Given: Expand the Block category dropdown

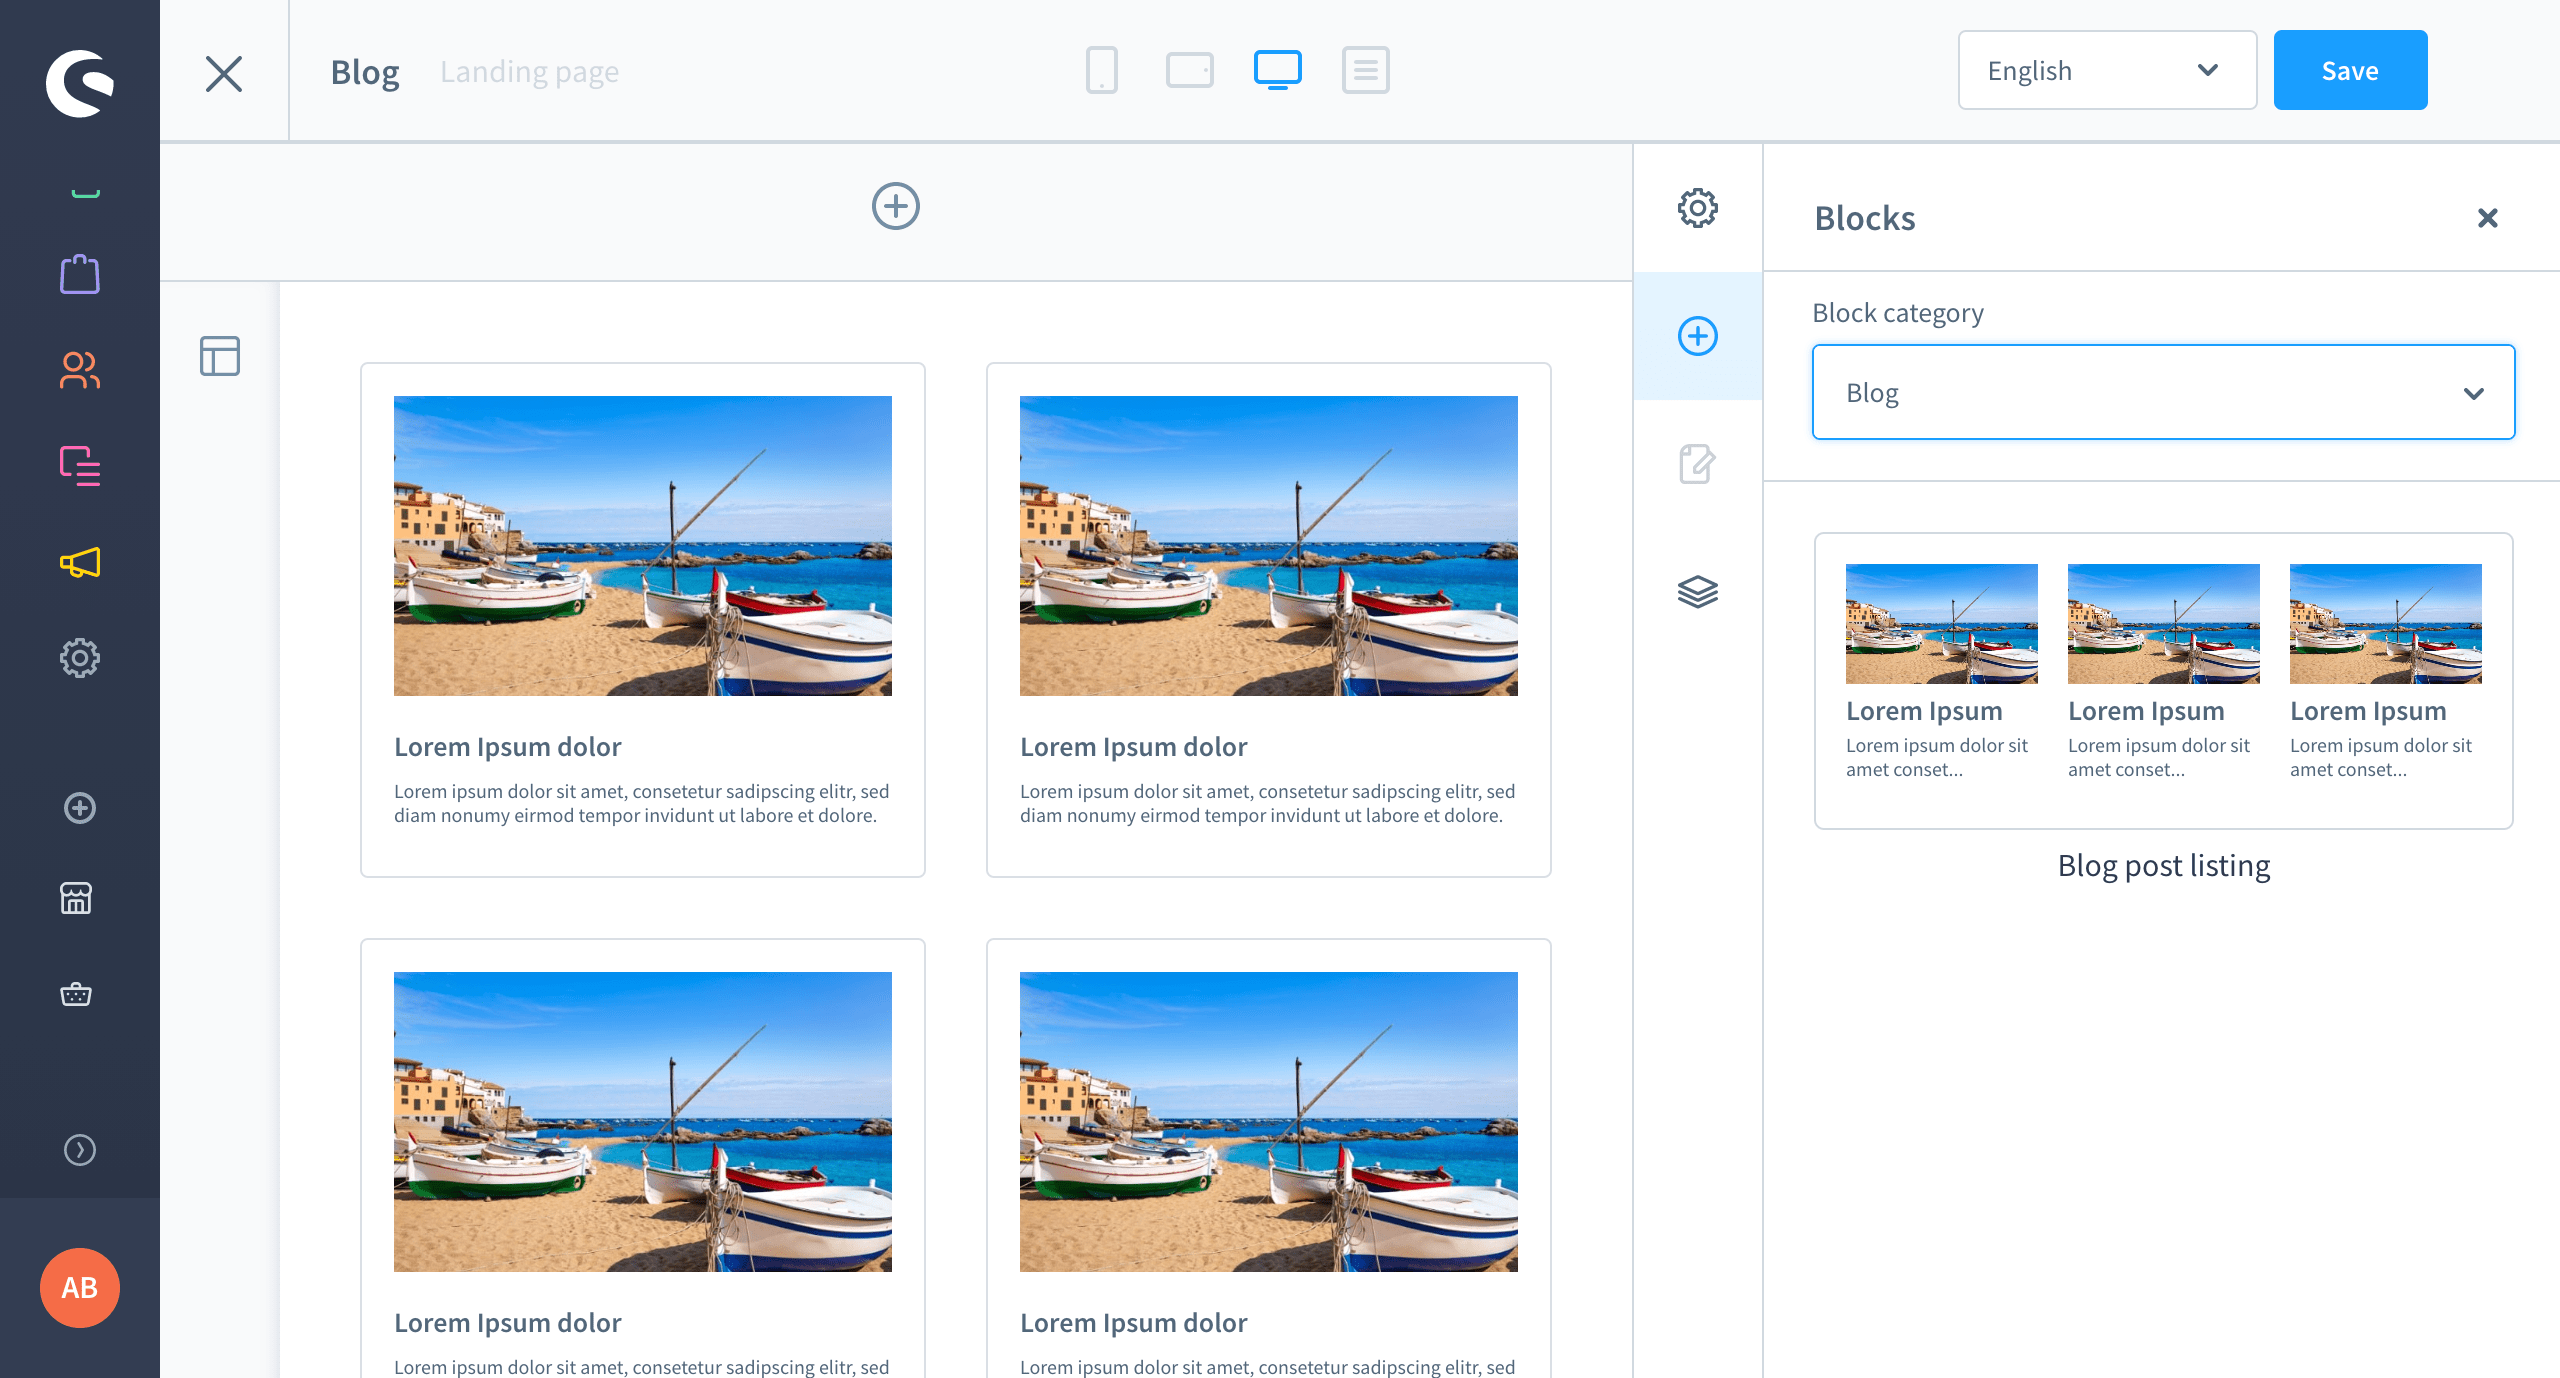Looking at the screenshot, I should point(2162,392).
